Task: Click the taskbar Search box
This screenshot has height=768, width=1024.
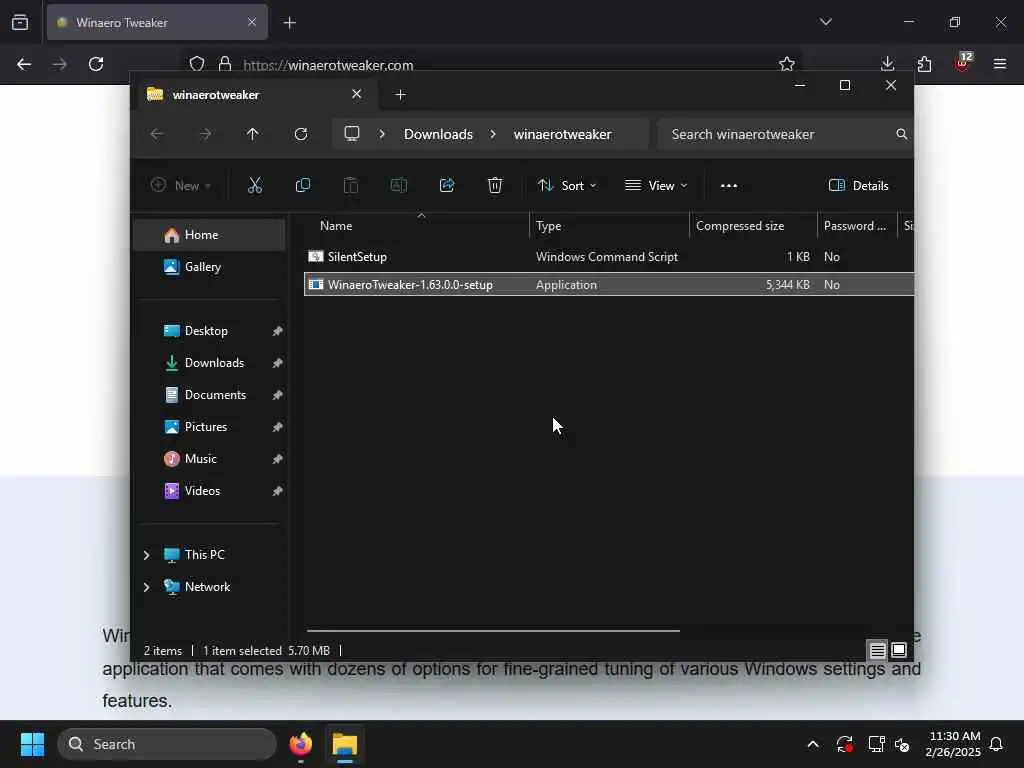Action: click(167, 744)
